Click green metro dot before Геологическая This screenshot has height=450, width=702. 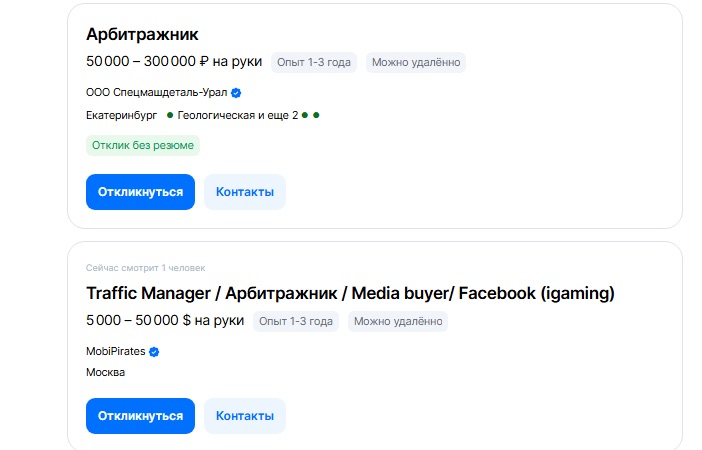coord(170,115)
